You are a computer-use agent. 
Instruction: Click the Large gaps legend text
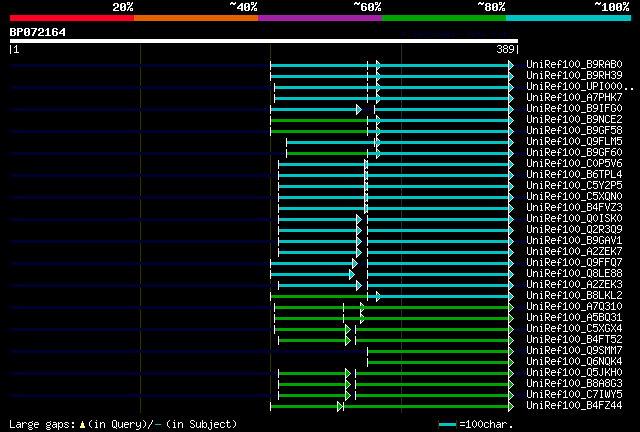coord(123,424)
